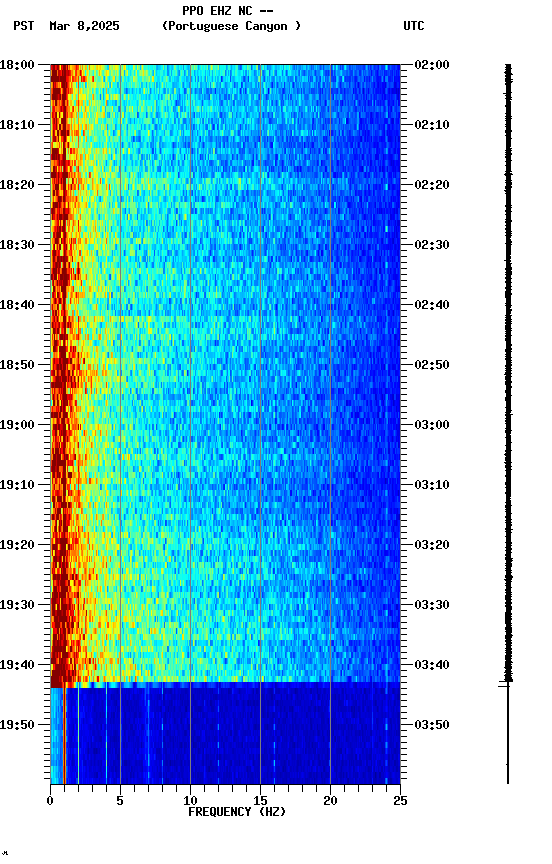Click the 02:50 UTC time label
This screenshot has height=864, width=552.
[432, 365]
